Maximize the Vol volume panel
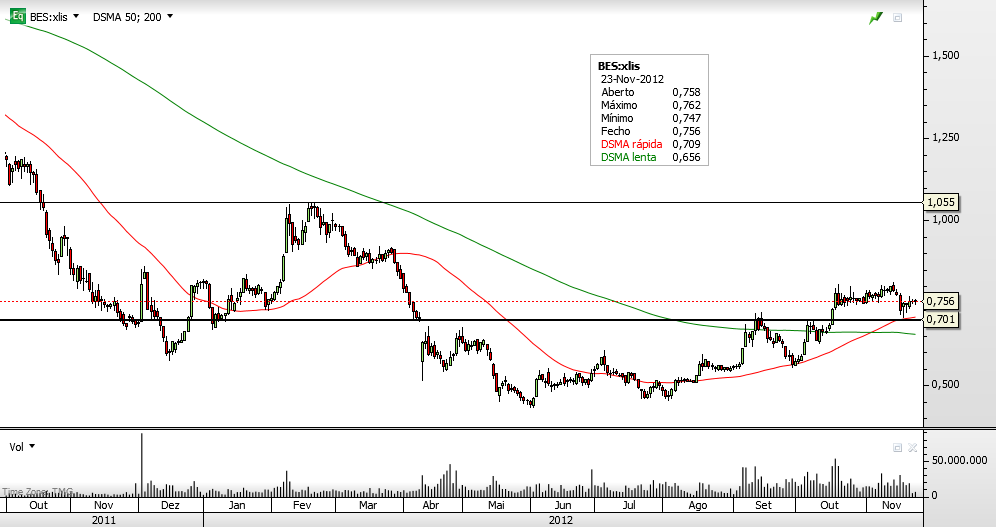 point(898,448)
